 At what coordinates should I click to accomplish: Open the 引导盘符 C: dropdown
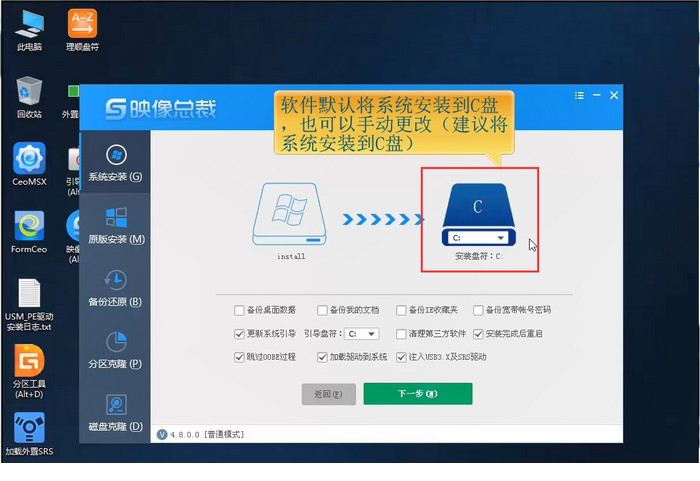[x=362, y=334]
